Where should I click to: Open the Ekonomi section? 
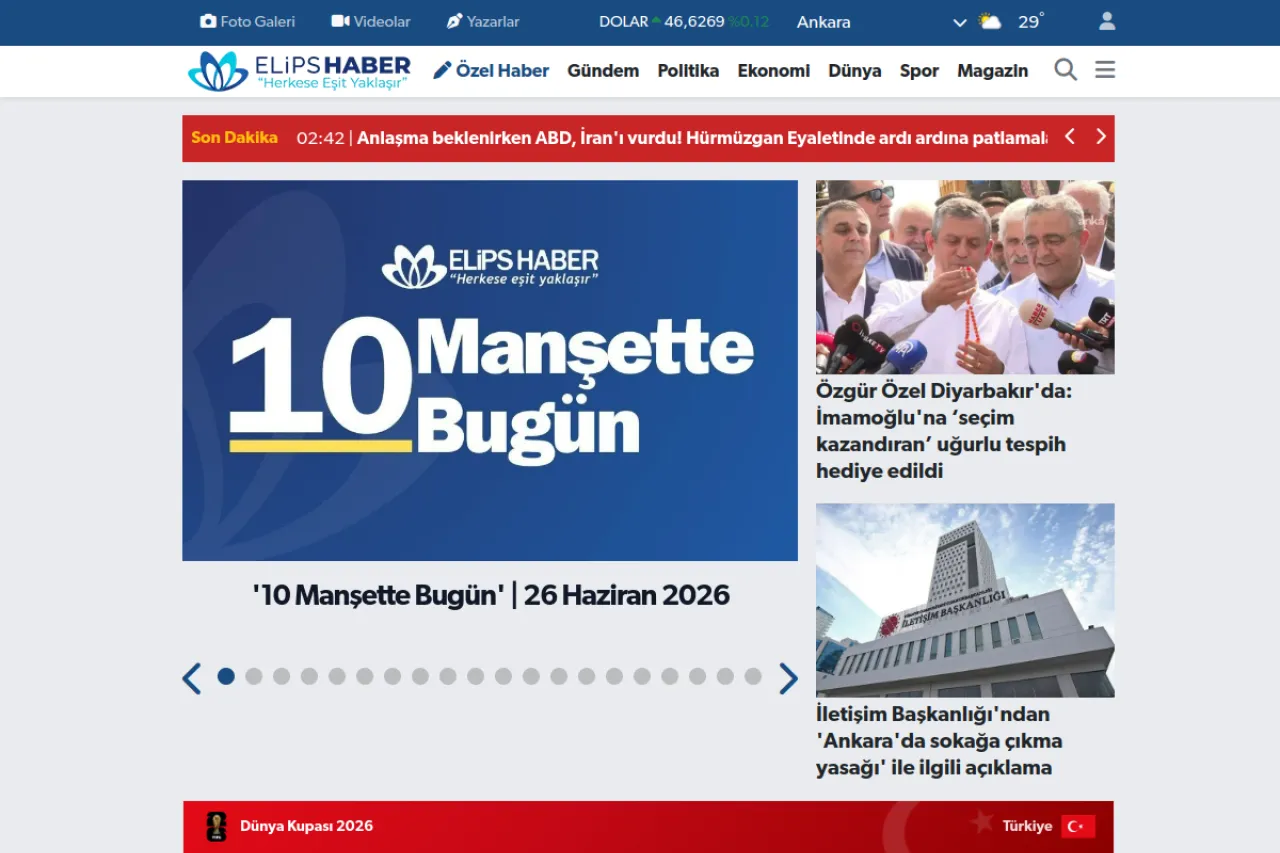click(x=774, y=70)
